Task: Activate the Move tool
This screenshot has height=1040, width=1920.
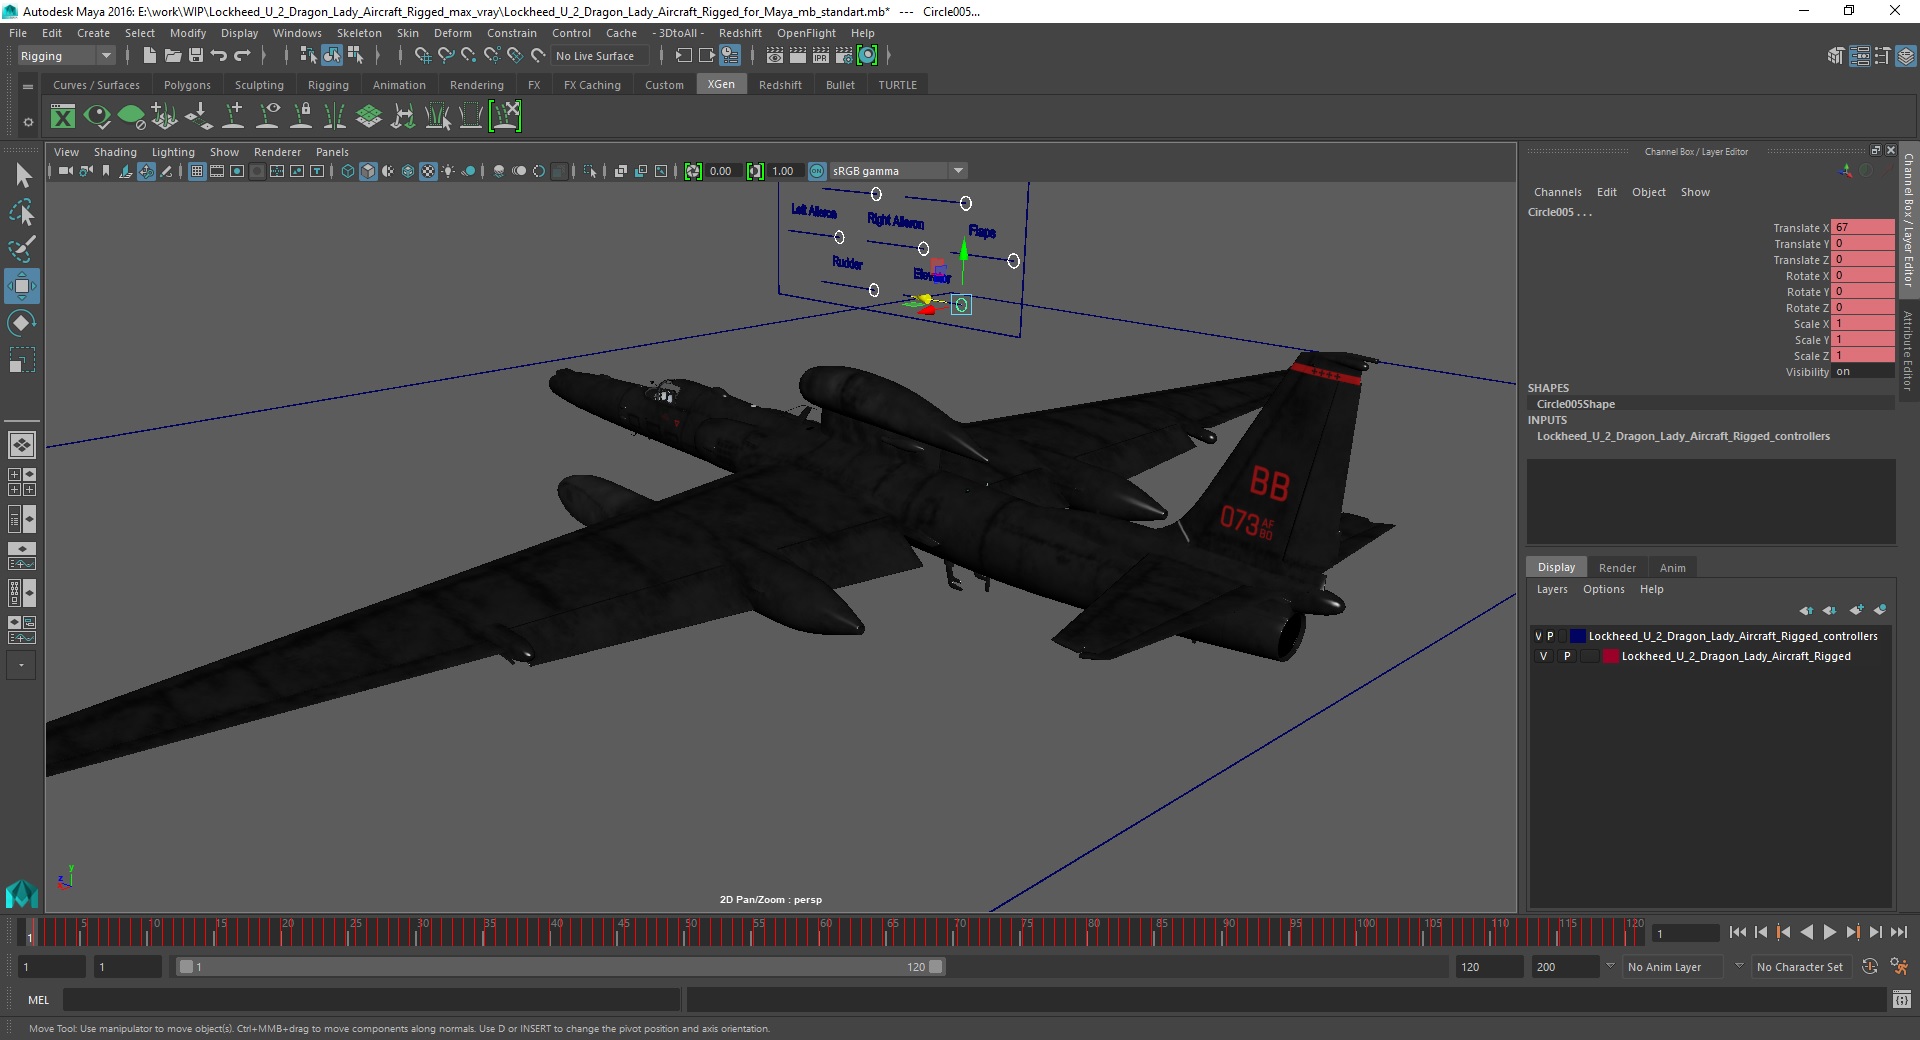Action: coord(22,286)
